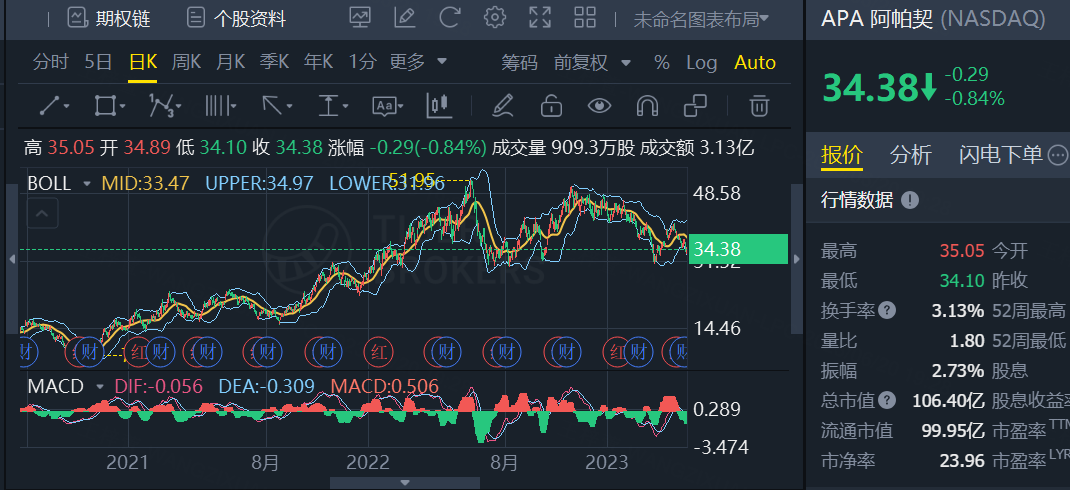
Task: Select the wave pattern drawing tool
Action: click(x=165, y=106)
